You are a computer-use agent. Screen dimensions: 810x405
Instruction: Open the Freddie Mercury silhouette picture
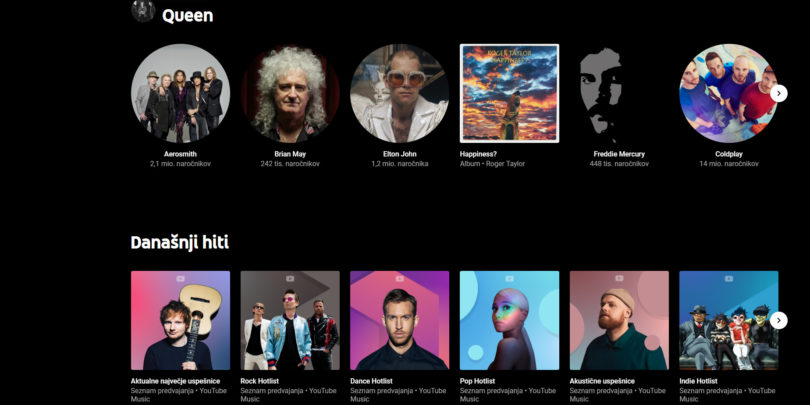point(619,93)
